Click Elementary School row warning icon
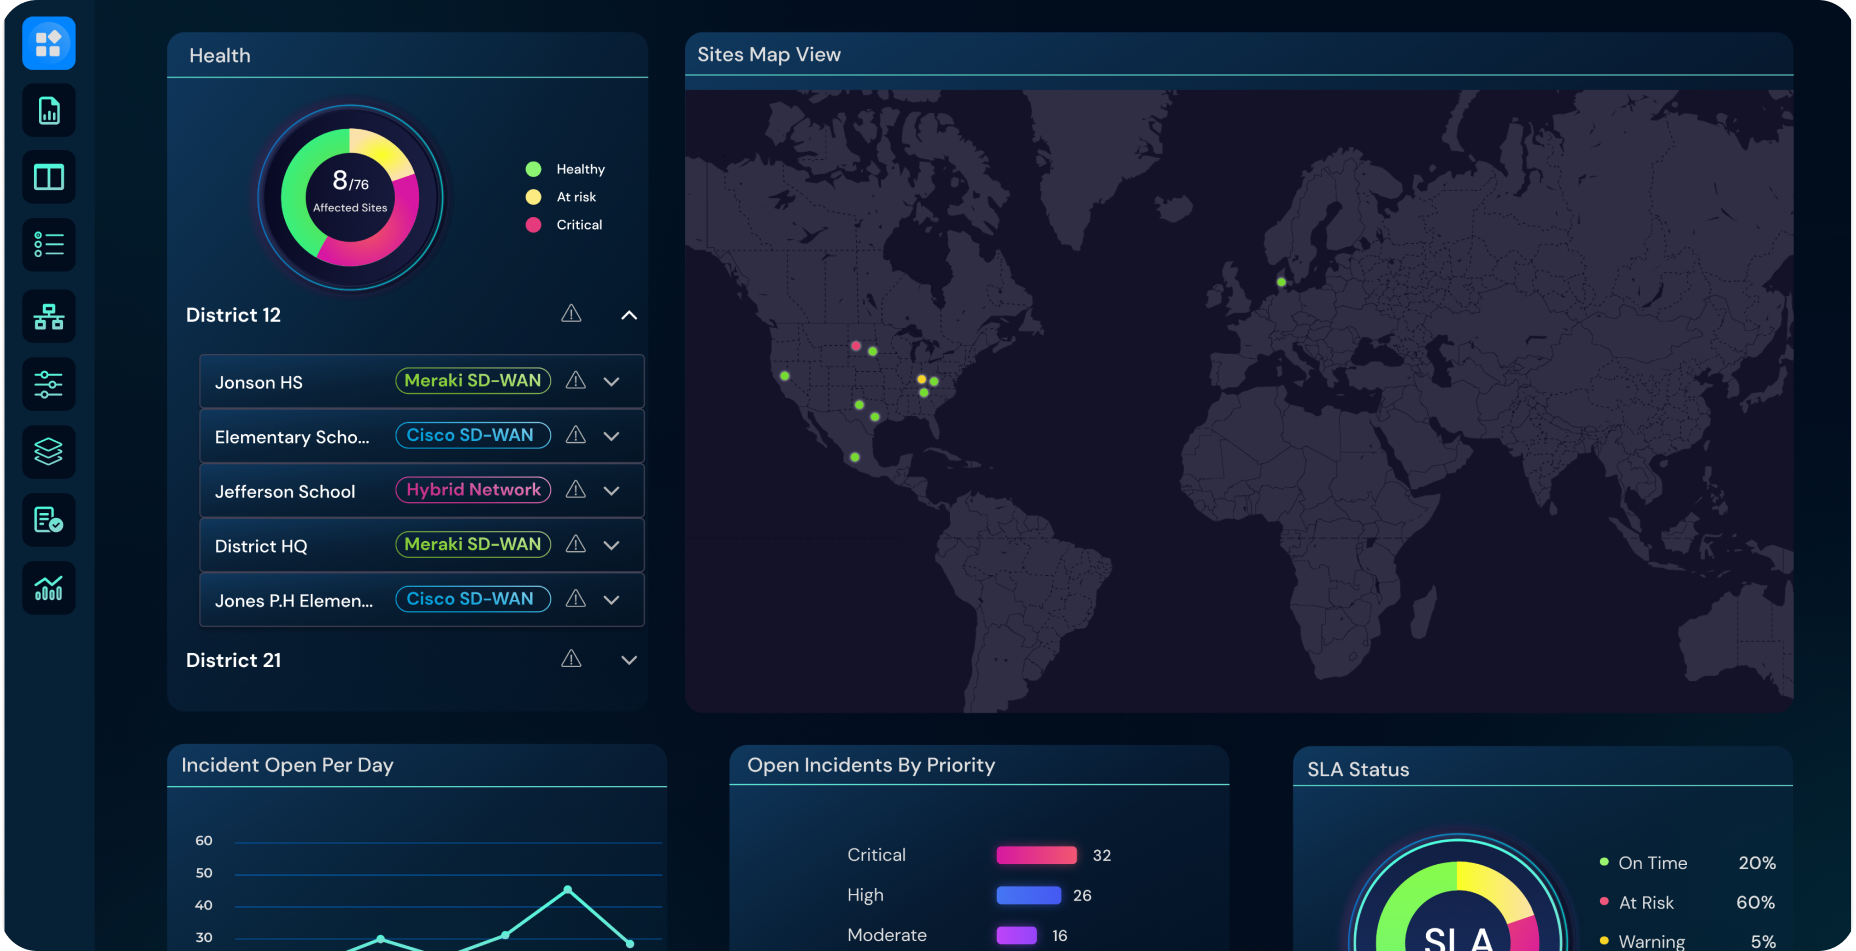The height and width of the screenshot is (951, 1856). [576, 435]
